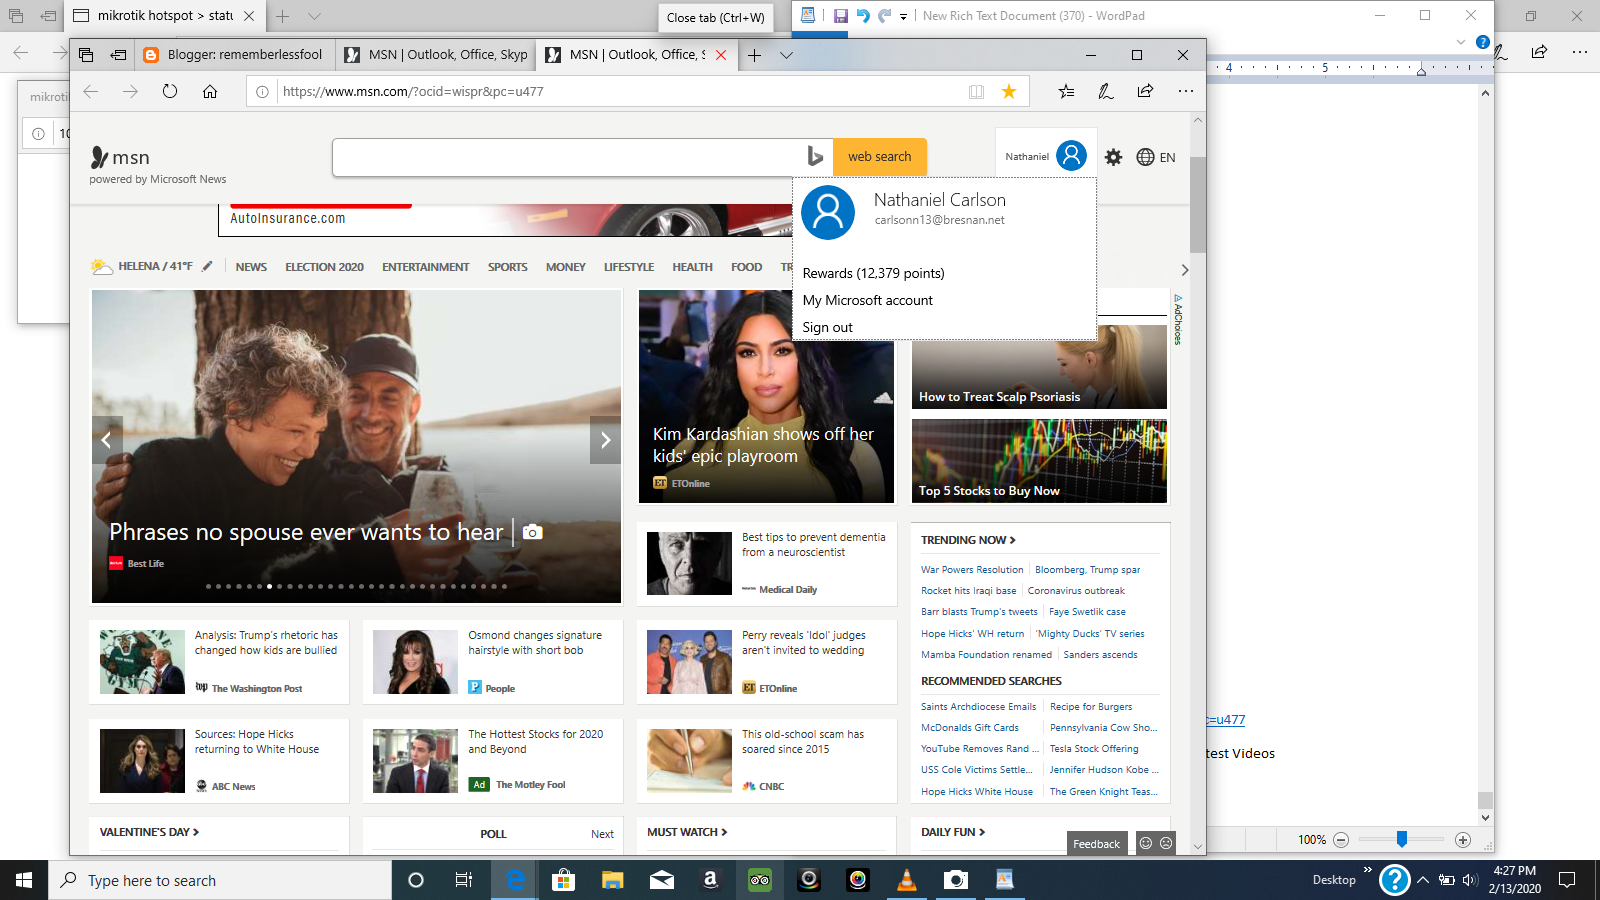Close the mikrotik hotspot tab
The width and height of the screenshot is (1600, 900).
click(249, 16)
